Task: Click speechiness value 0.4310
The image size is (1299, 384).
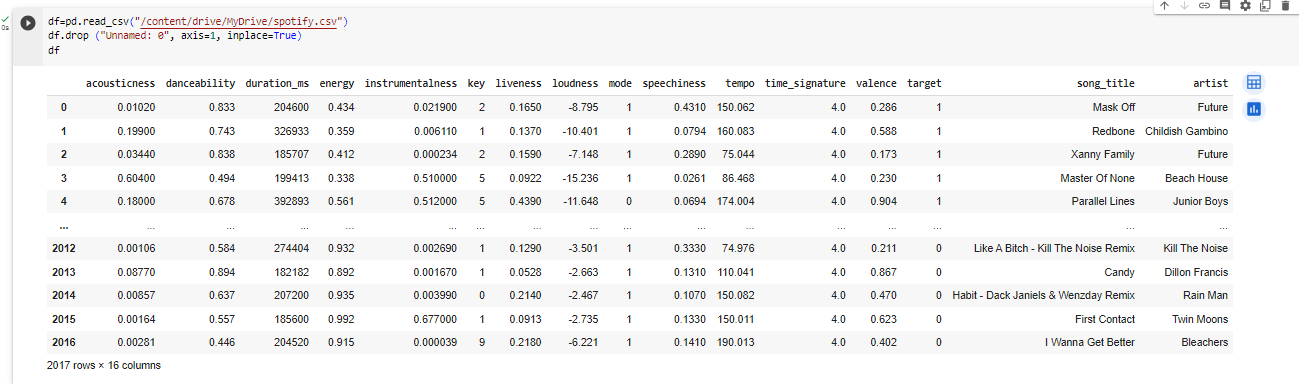Action: click(x=689, y=107)
